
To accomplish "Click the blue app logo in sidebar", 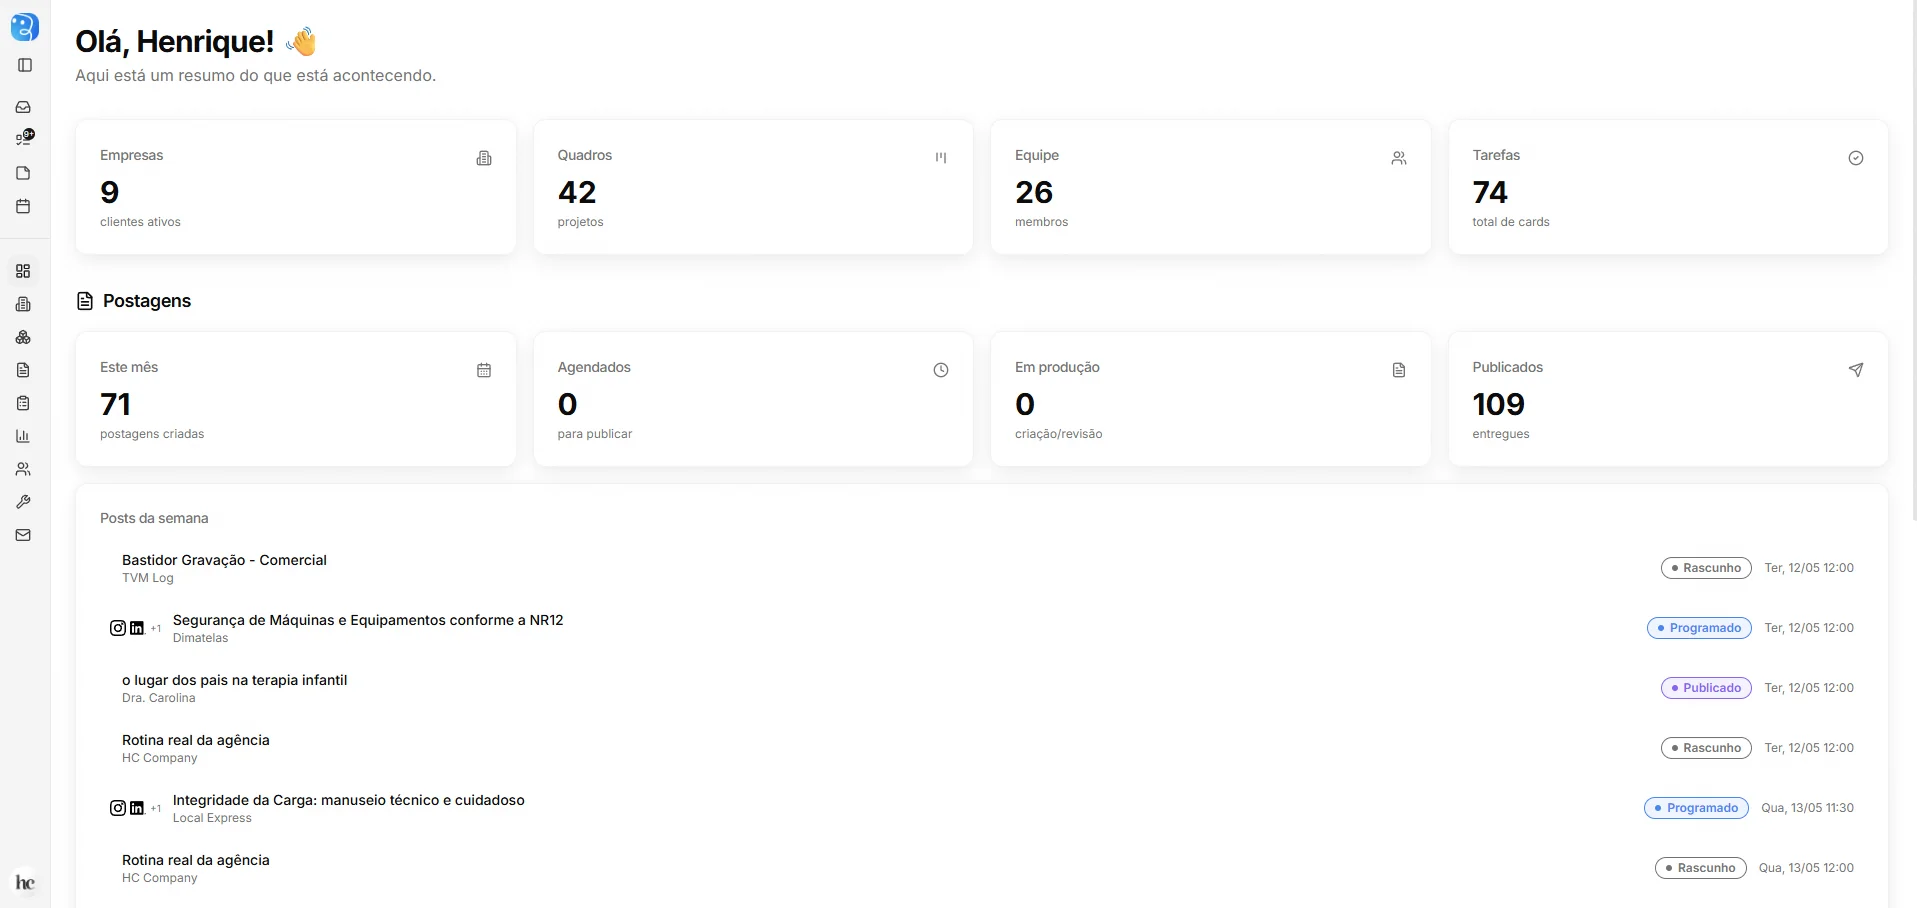I will tap(24, 27).
